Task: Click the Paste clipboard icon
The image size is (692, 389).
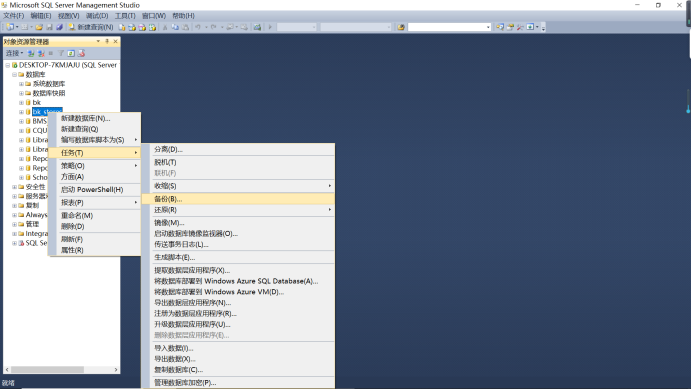Action: (x=185, y=27)
